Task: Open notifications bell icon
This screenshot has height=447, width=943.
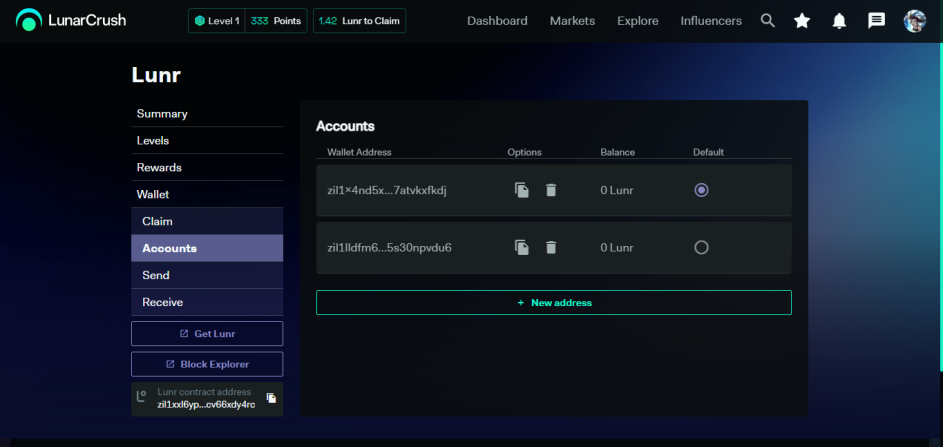Action: tap(839, 21)
